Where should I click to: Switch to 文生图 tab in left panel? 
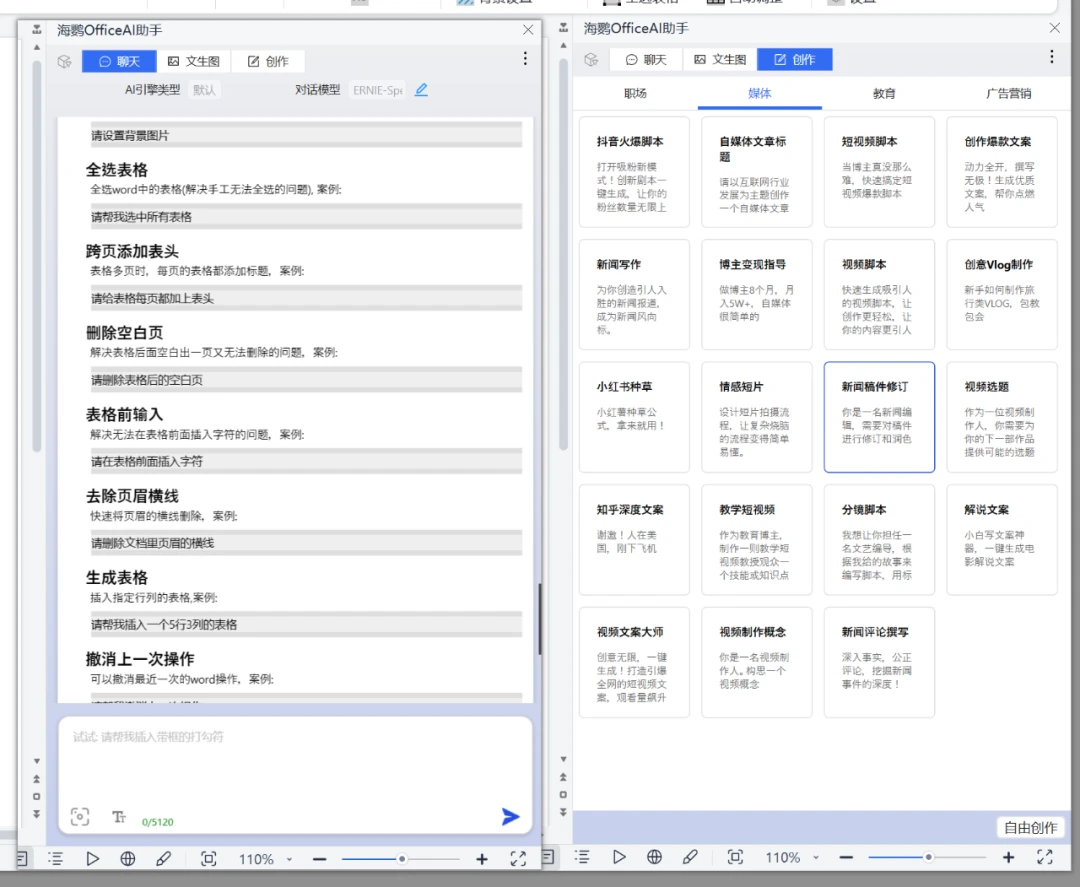click(194, 61)
